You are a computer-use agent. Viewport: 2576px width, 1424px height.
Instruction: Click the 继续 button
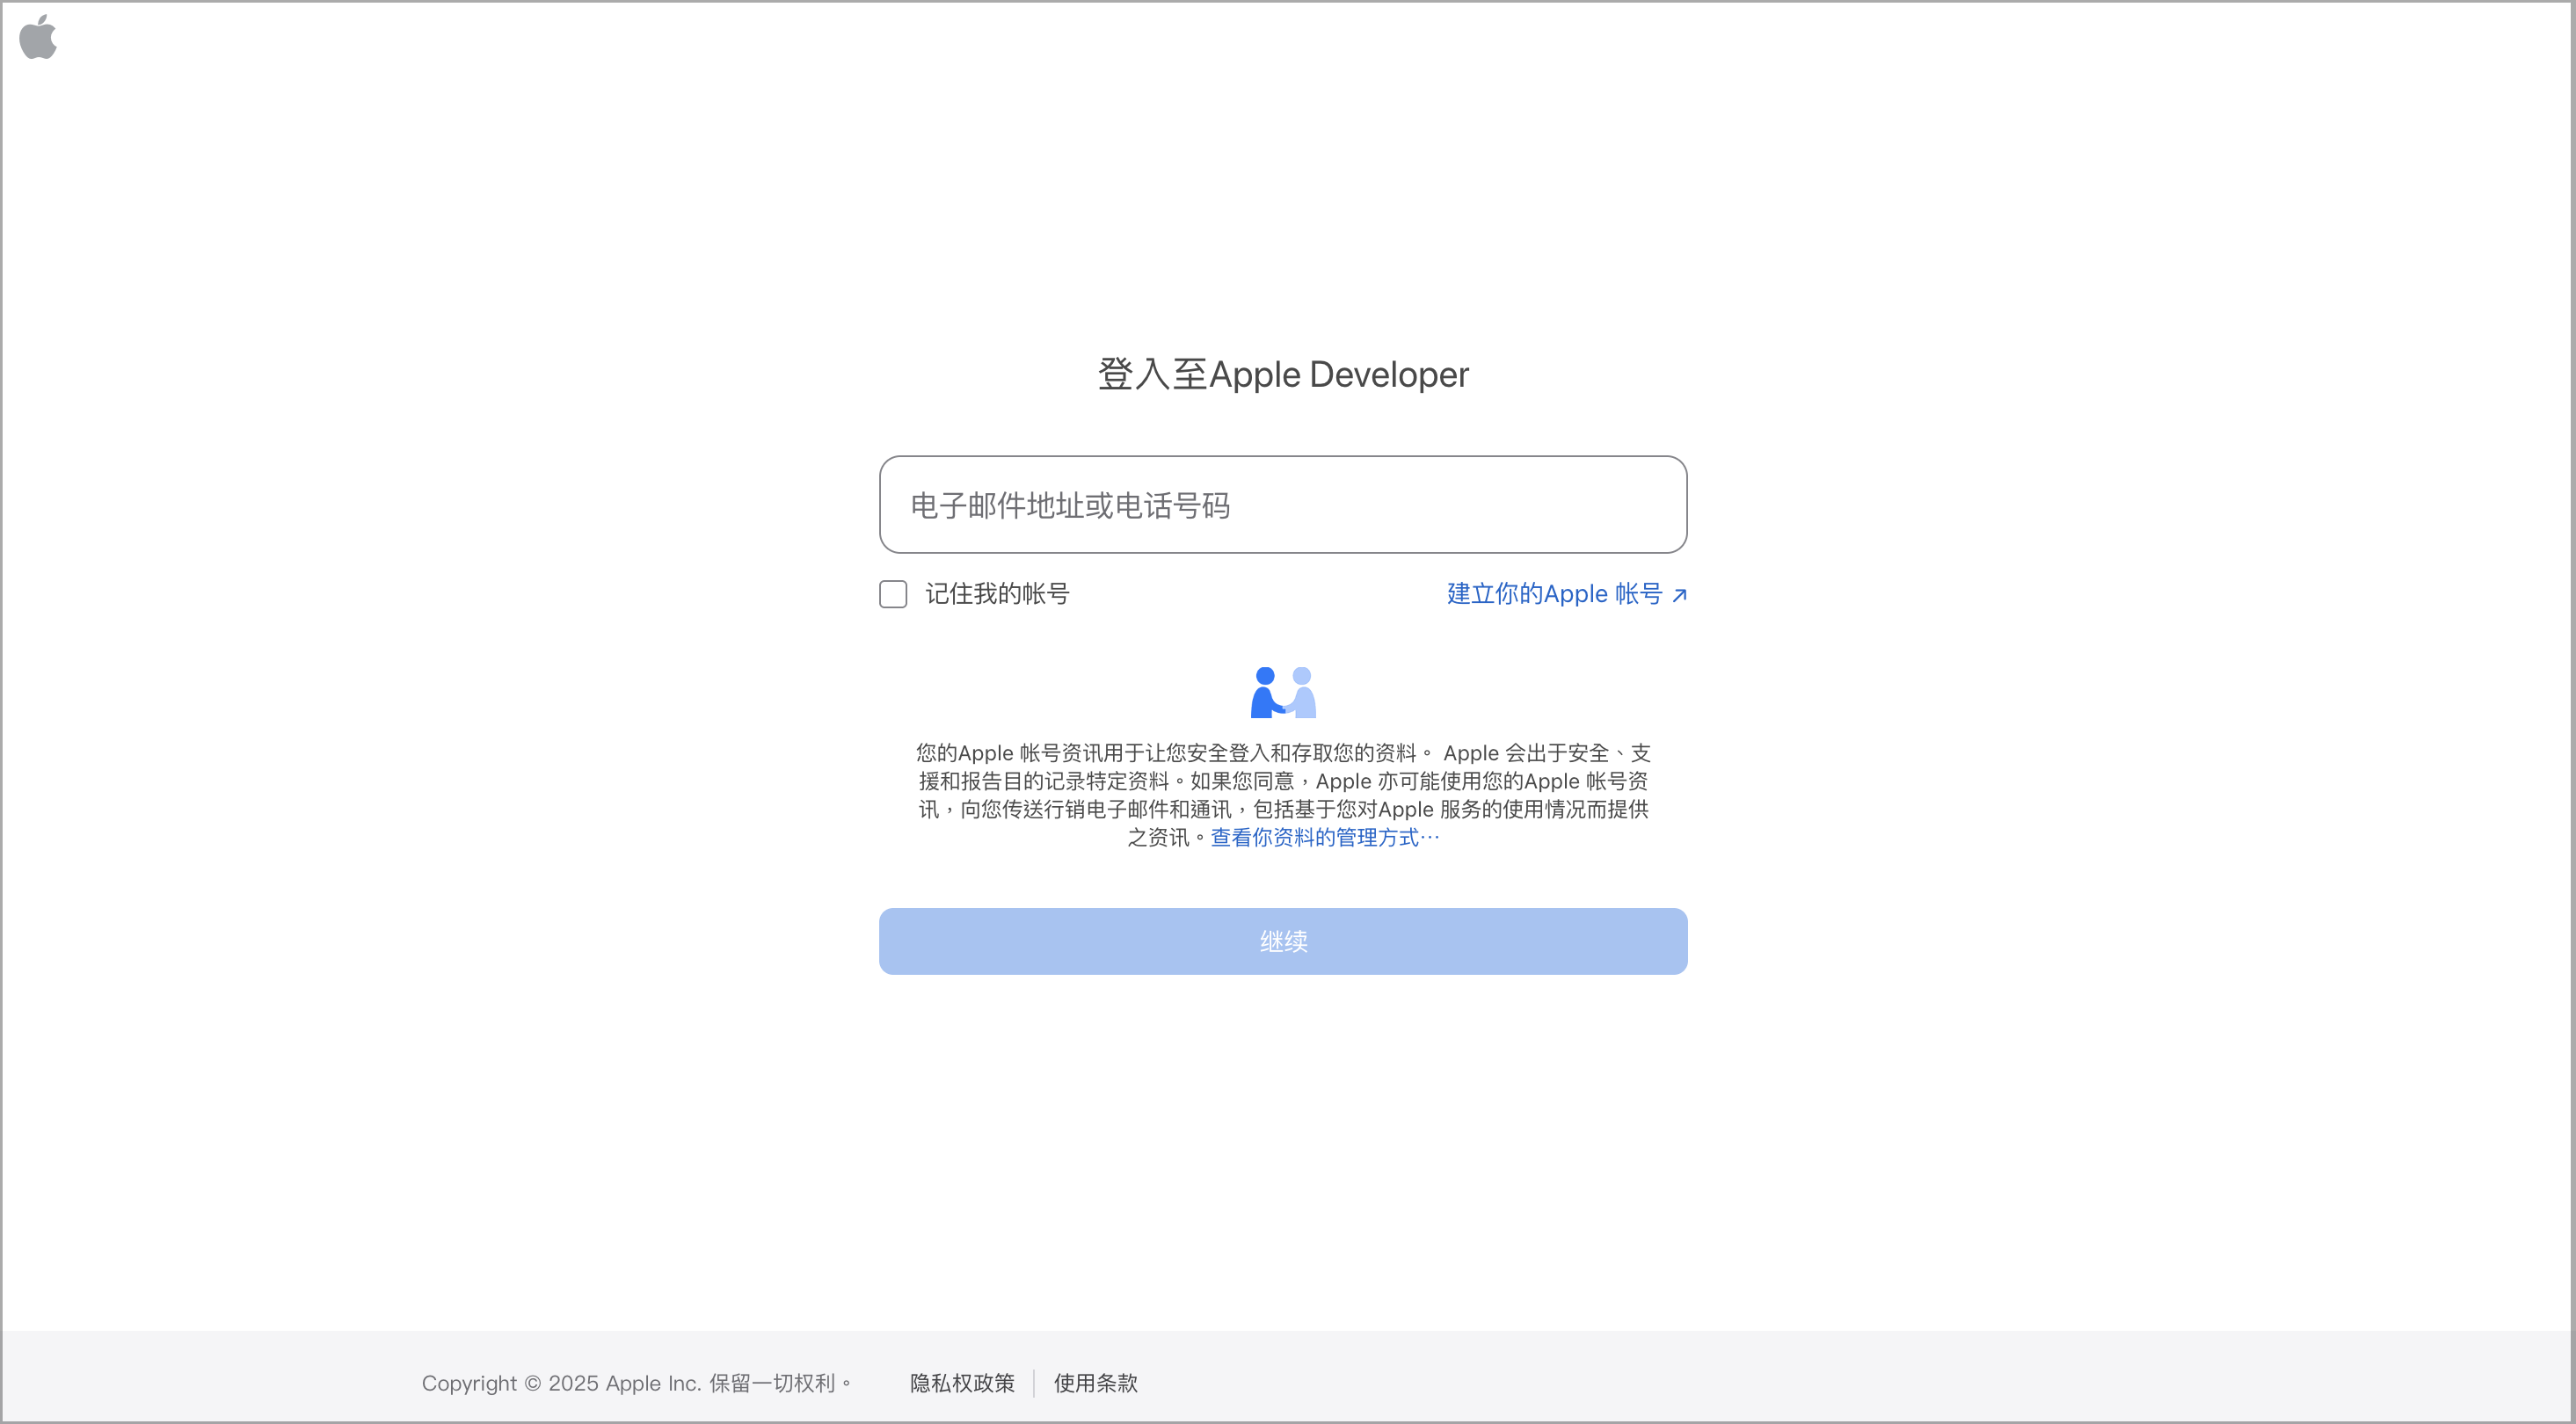[x=1283, y=941]
